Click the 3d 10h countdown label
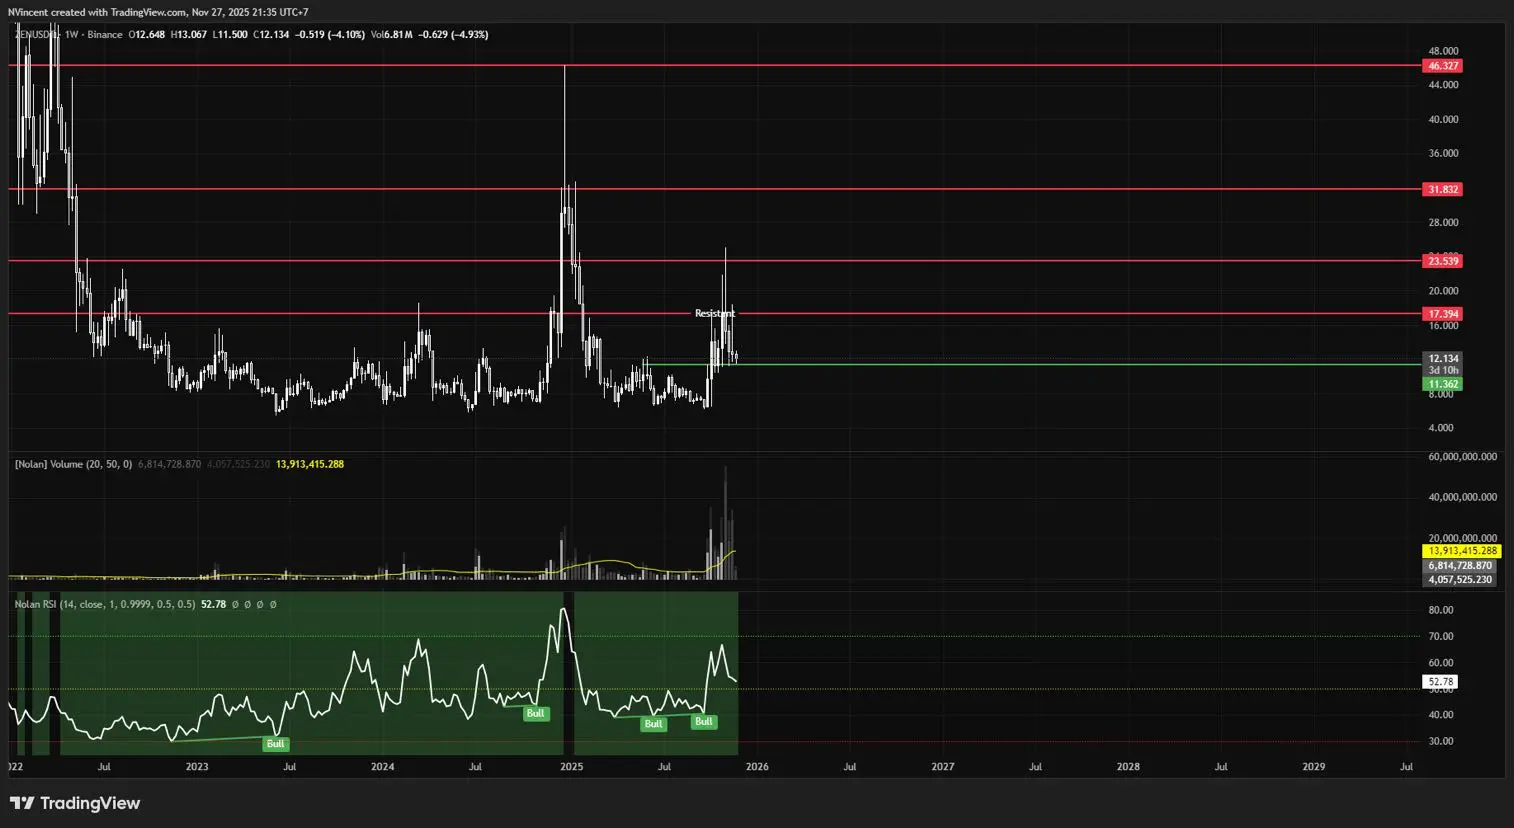The image size is (1514, 828). point(1442,370)
